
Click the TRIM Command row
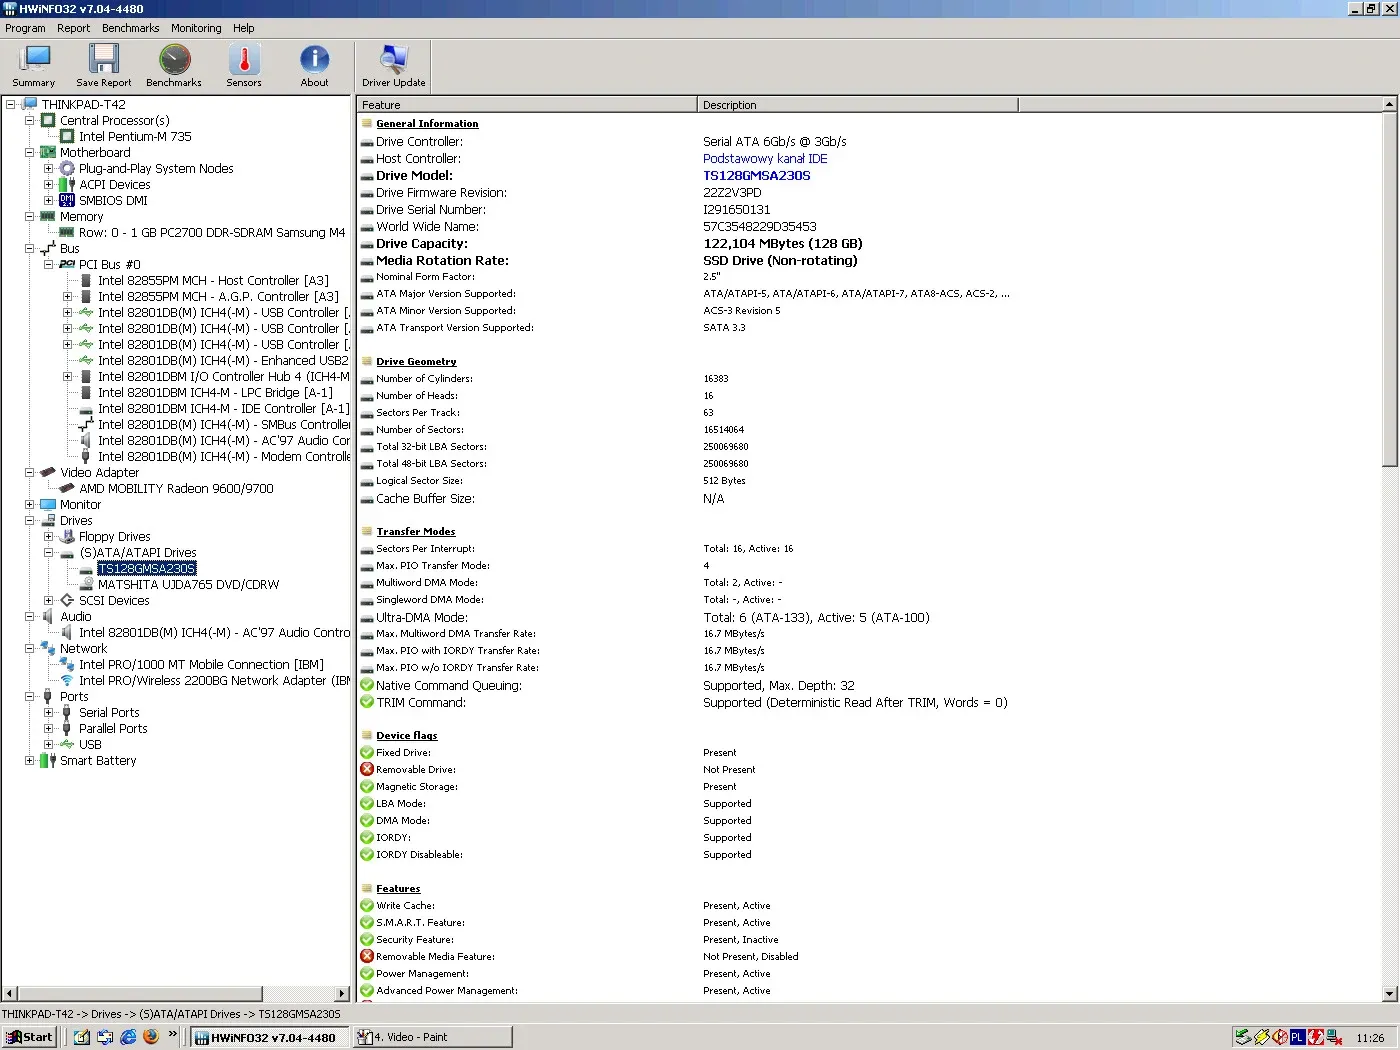pos(868,703)
